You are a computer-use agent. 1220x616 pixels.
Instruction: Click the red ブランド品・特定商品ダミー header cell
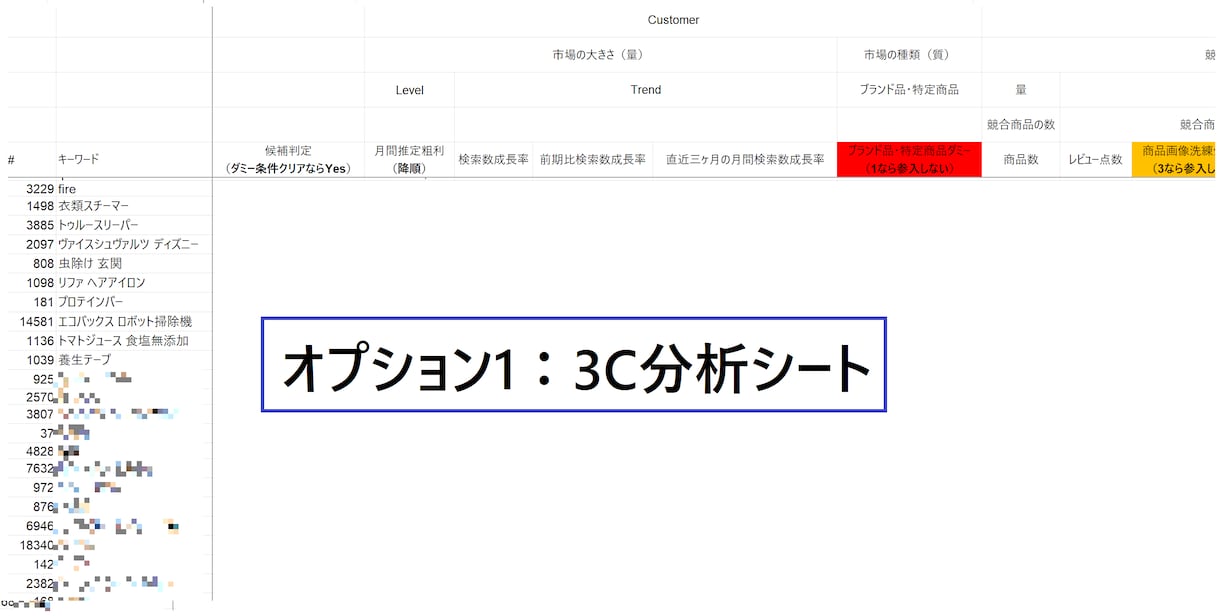tap(909, 160)
